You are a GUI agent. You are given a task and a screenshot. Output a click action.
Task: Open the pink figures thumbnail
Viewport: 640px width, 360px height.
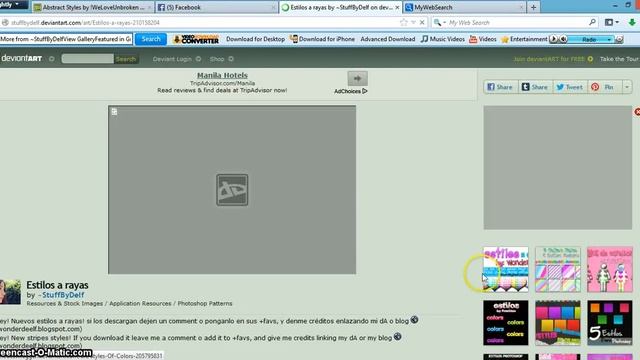point(609,269)
